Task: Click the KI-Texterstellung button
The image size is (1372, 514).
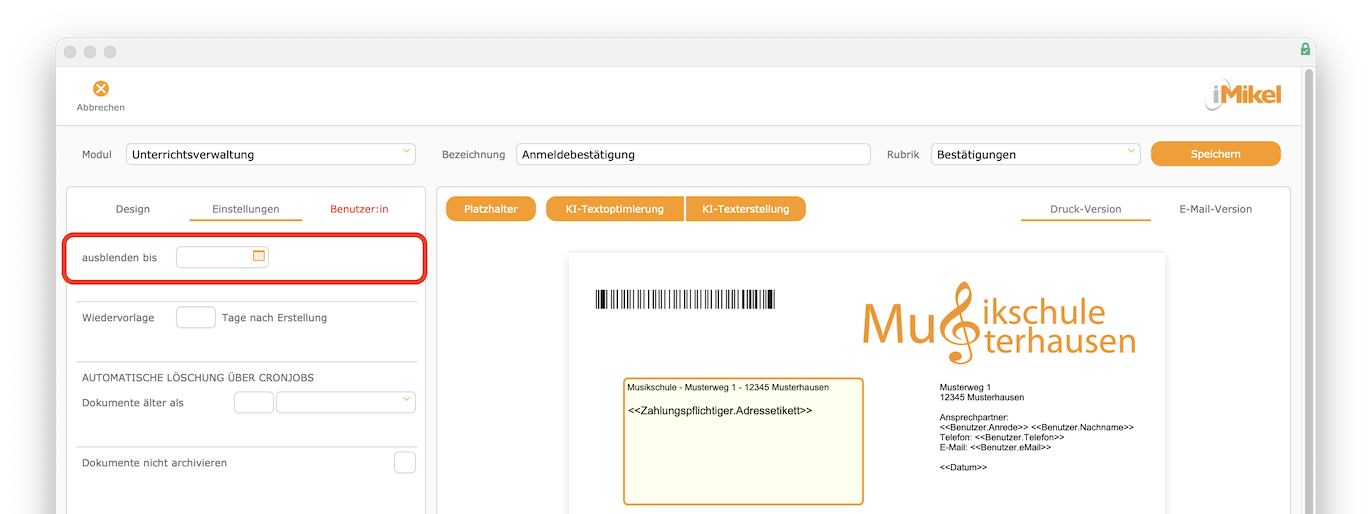Action: (x=746, y=209)
